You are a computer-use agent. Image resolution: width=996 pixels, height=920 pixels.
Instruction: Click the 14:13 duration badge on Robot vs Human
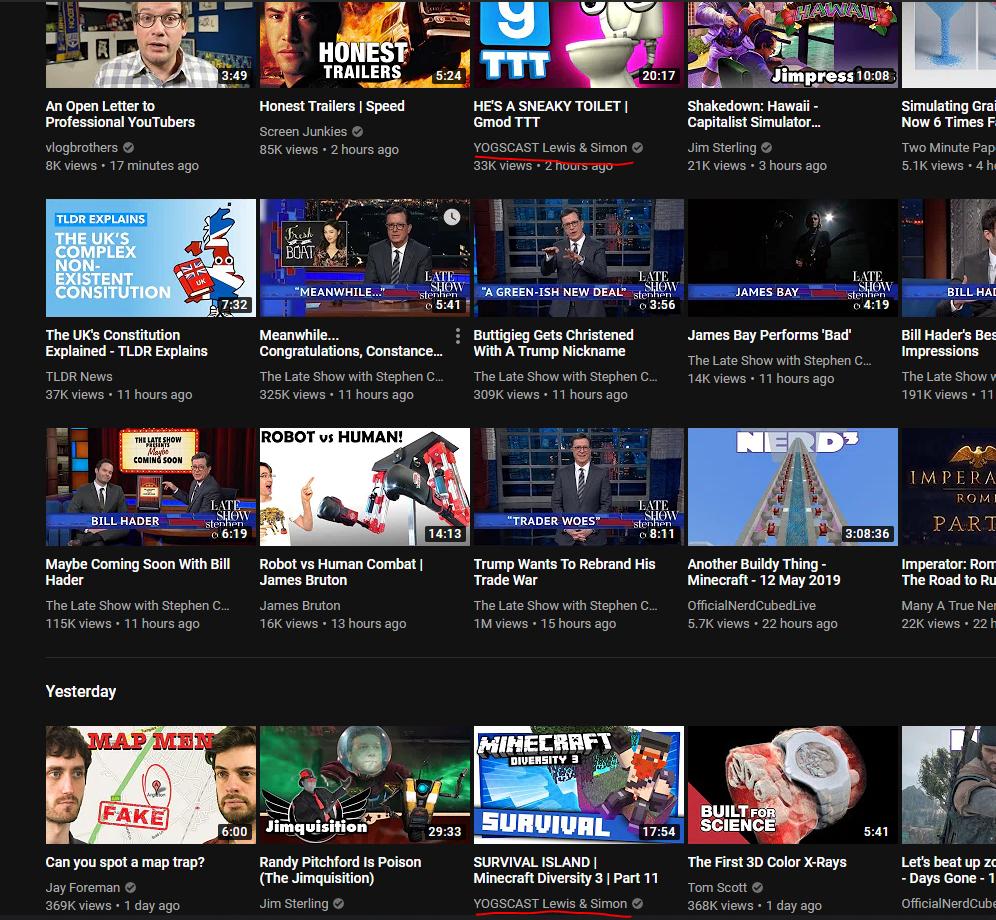tap(445, 534)
